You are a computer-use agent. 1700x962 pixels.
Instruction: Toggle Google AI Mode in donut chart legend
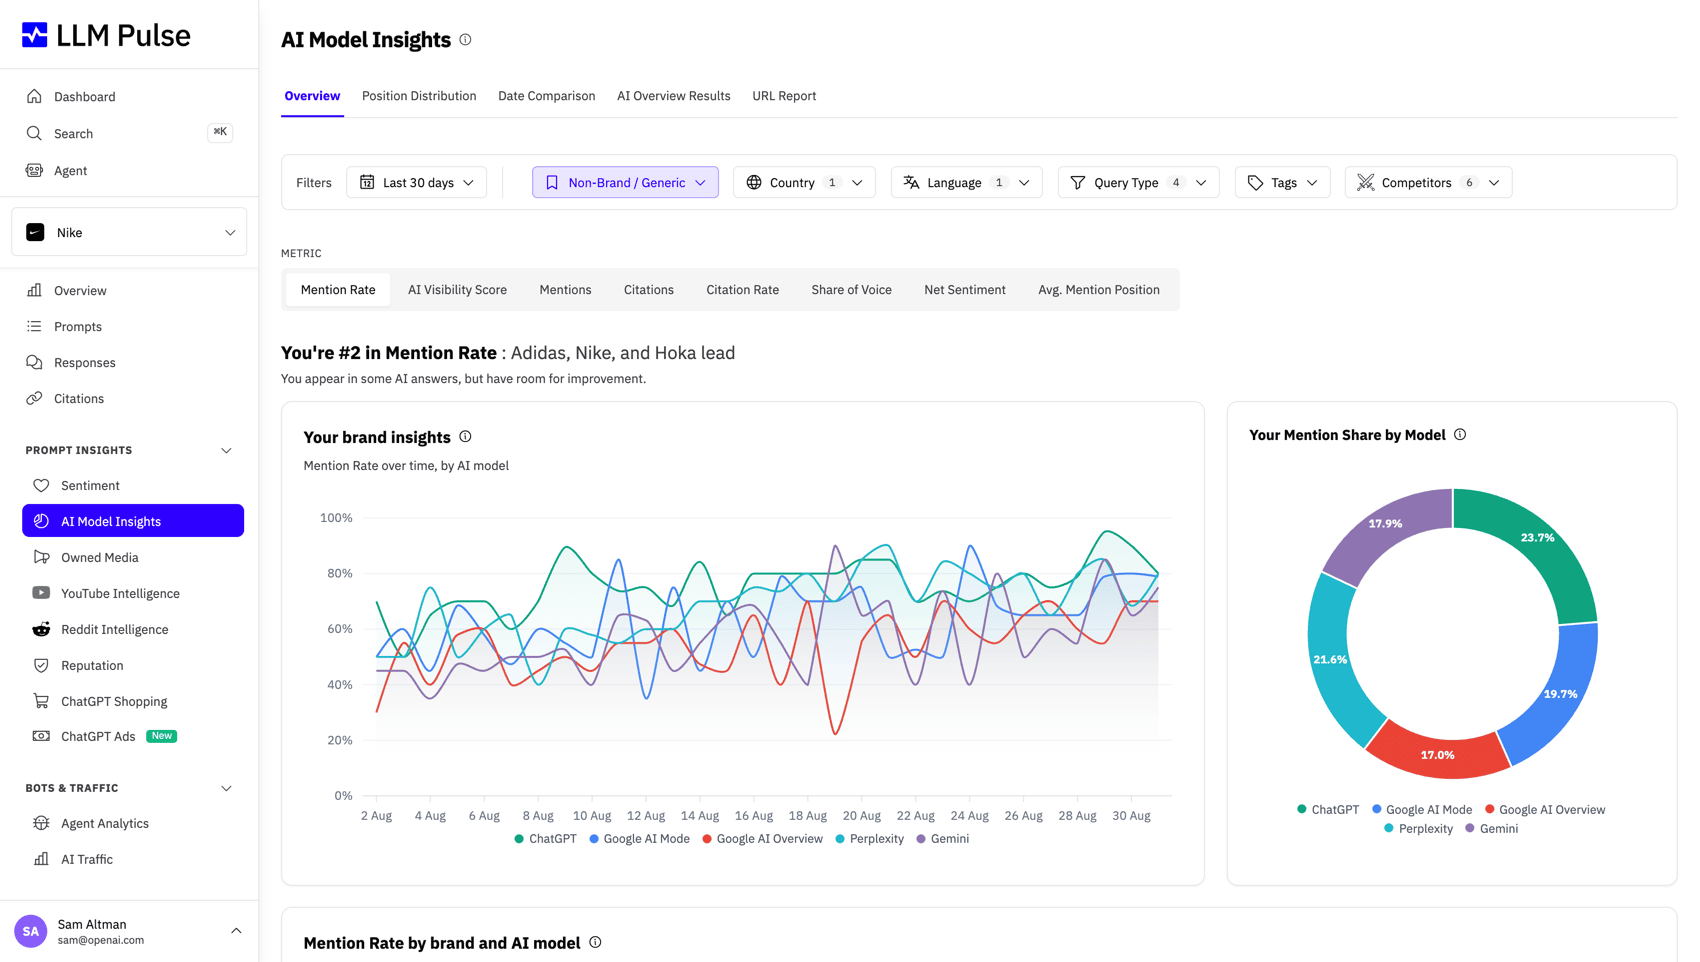(x=1422, y=810)
